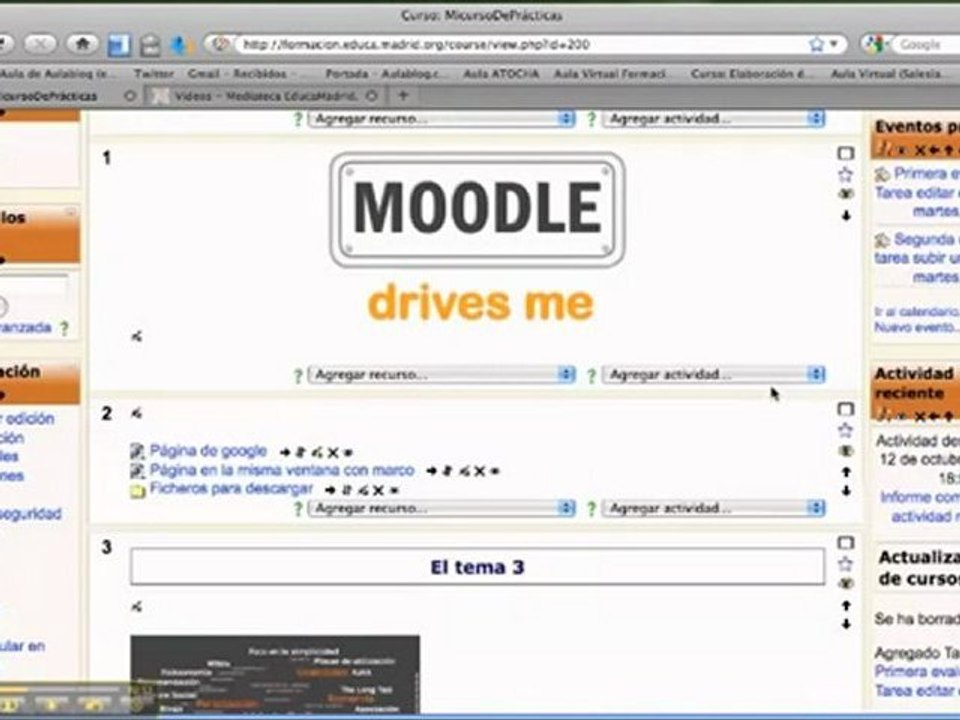Open the Aula Virtual Formaci bookmark

pos(609,73)
